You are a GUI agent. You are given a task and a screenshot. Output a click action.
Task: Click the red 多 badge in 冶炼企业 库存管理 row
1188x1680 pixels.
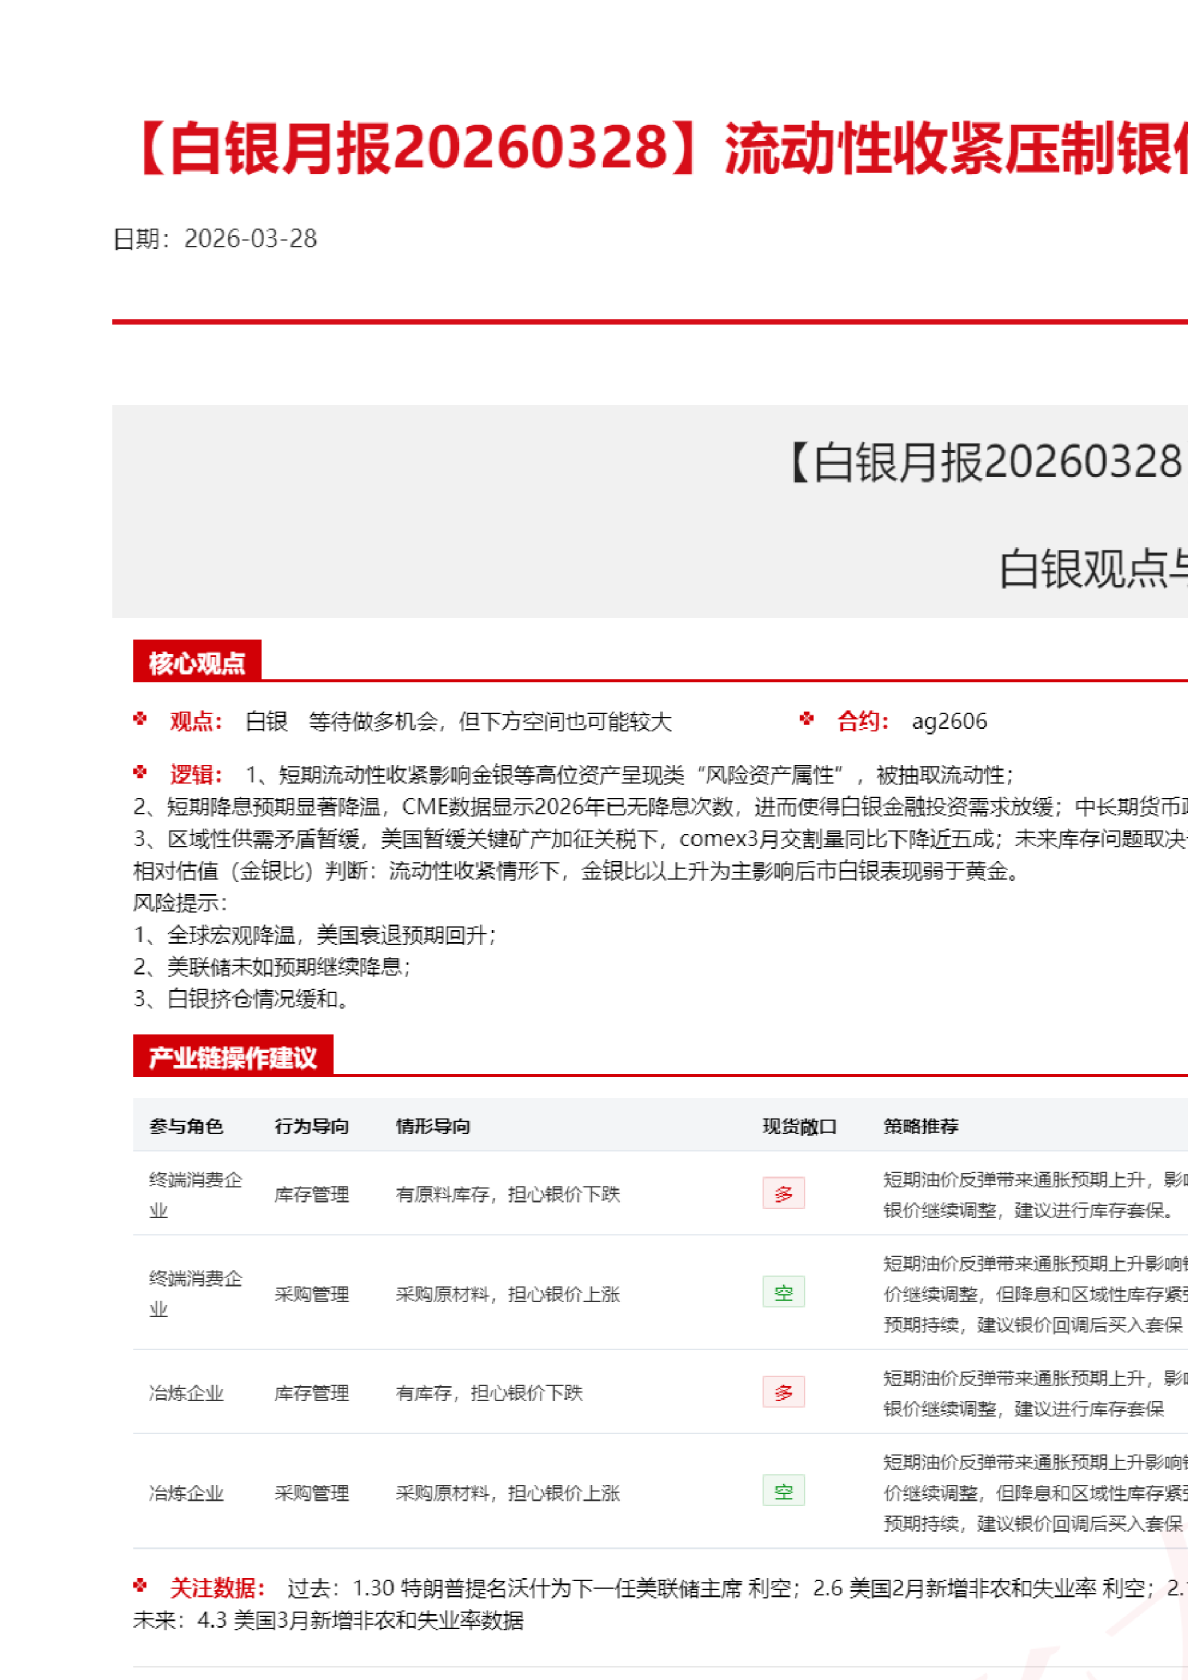(783, 1392)
